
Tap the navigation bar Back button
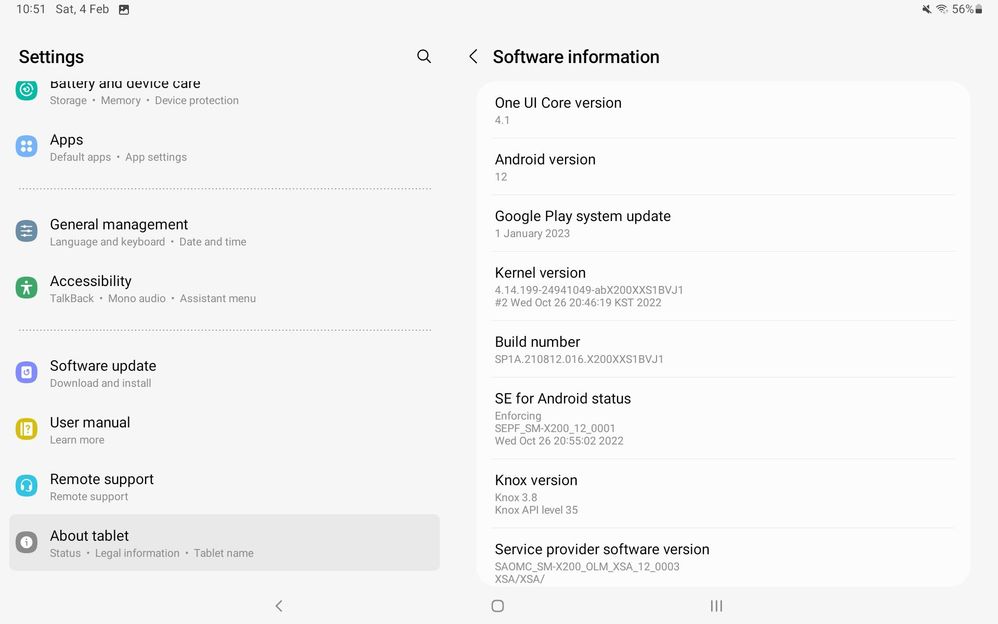coord(279,606)
